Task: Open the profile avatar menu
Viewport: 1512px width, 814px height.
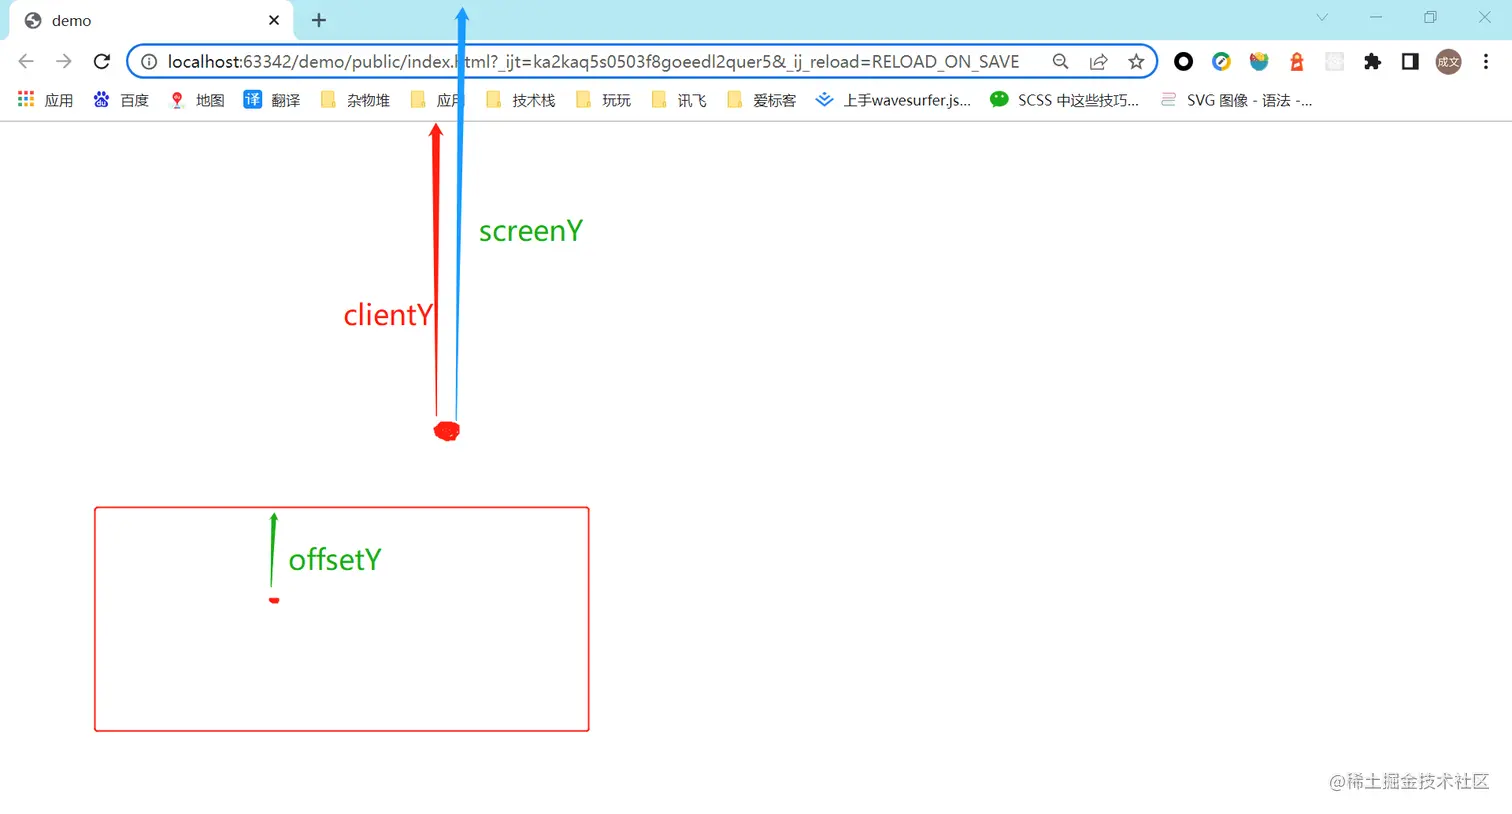Action: pos(1448,62)
